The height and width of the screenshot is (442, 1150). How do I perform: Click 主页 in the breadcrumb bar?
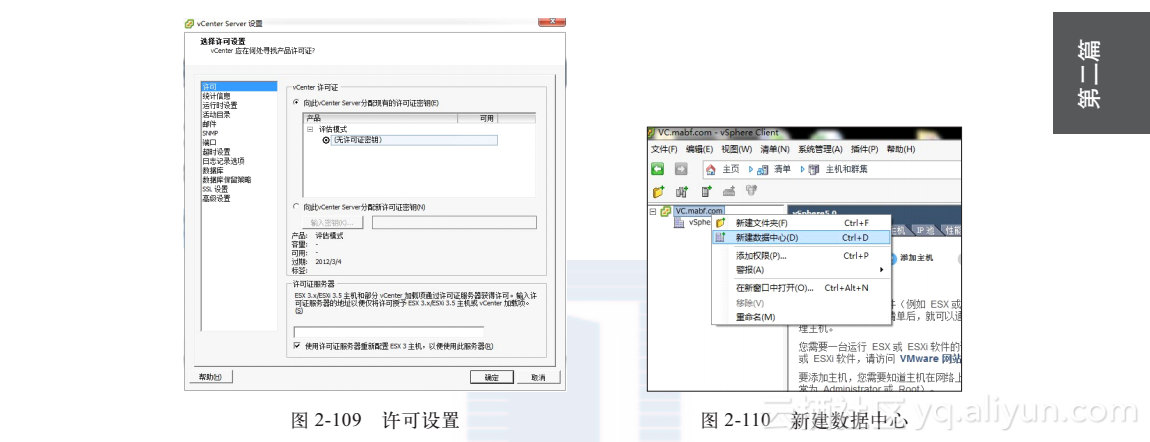pyautogui.click(x=731, y=169)
